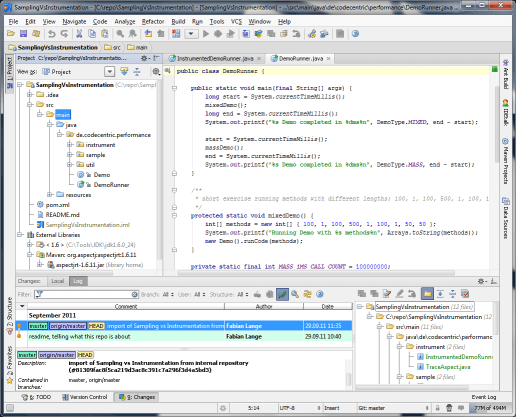Click the Synchronize toolbar icon
Viewport: 516px width, 417px height.
coord(36,34)
